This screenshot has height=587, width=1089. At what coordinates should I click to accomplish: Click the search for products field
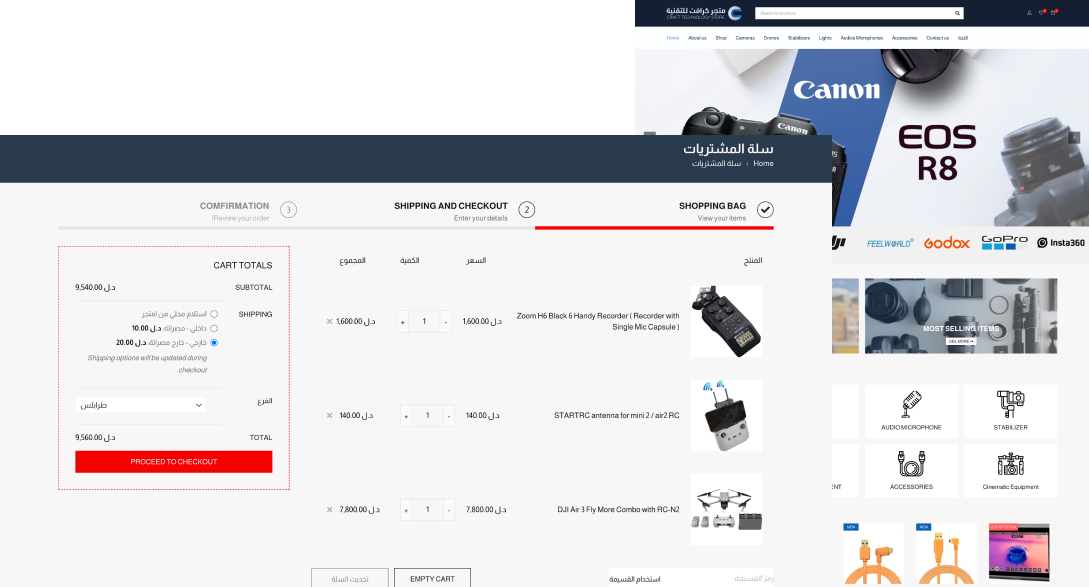(854, 13)
